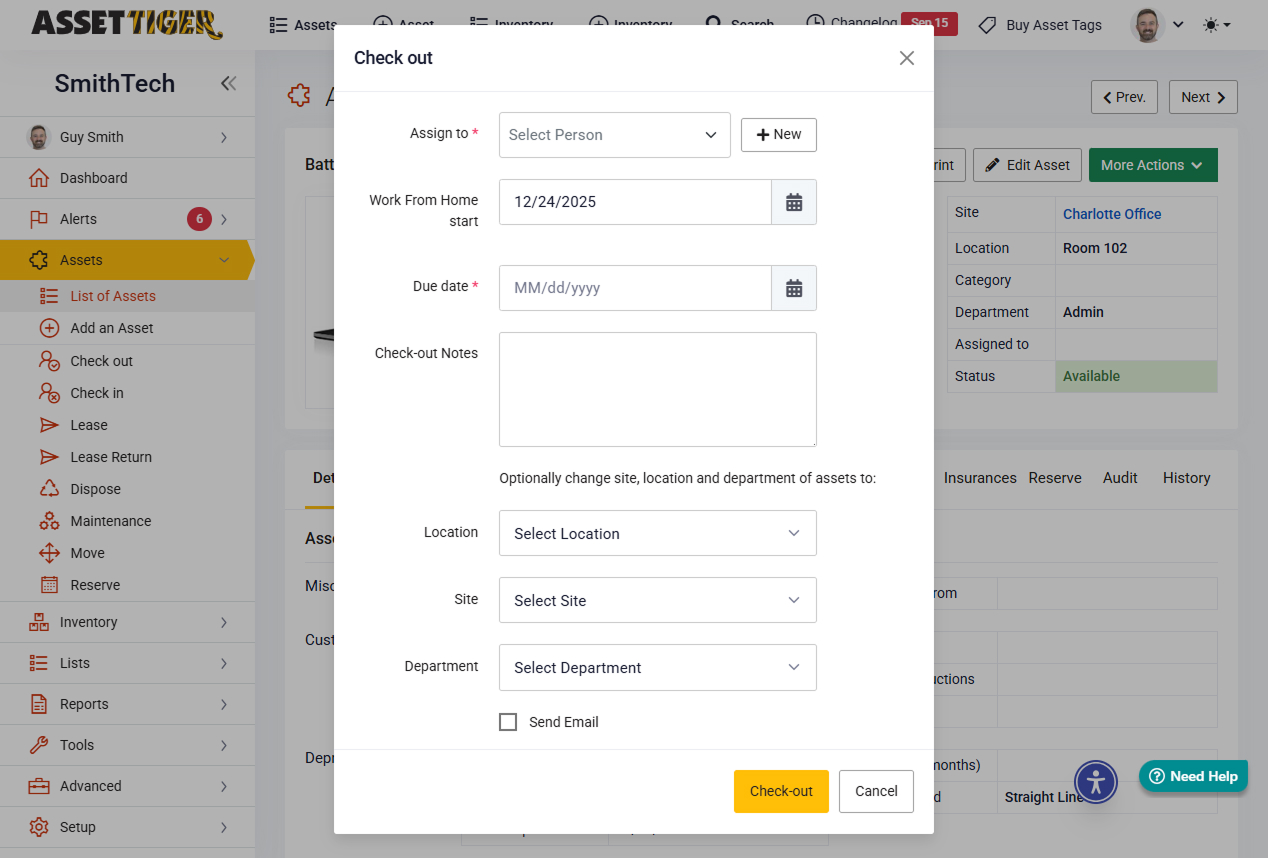
Task: Open calendar picker for Work From Home start
Action: coord(794,202)
